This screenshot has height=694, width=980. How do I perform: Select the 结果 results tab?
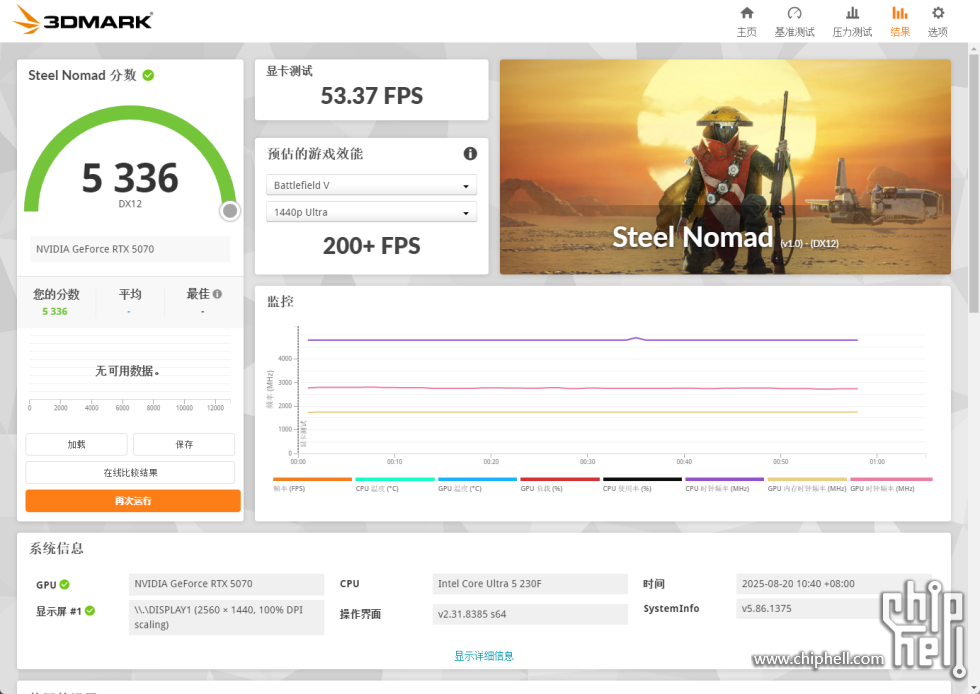(900, 22)
